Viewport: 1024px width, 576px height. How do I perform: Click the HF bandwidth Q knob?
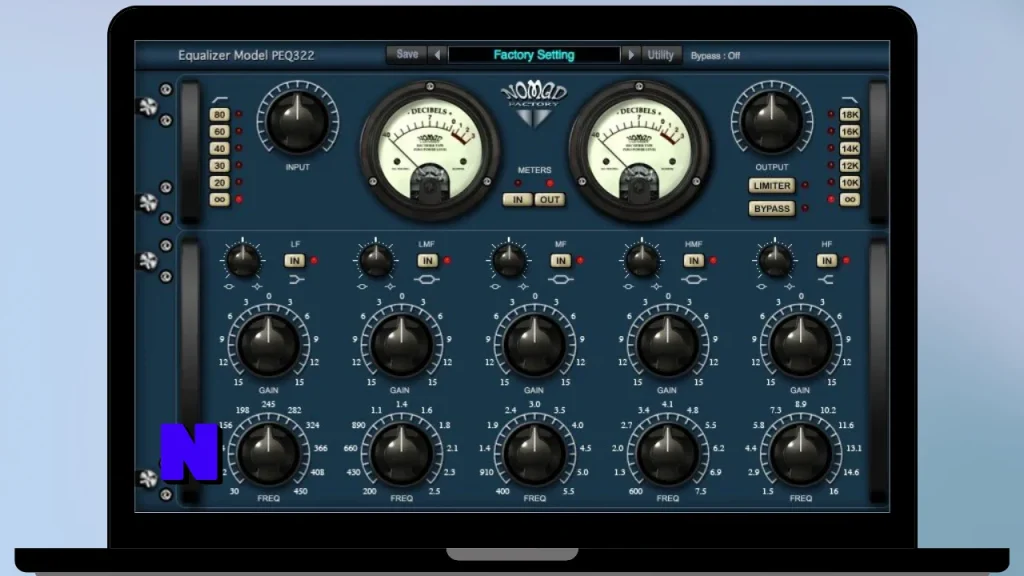pos(775,260)
